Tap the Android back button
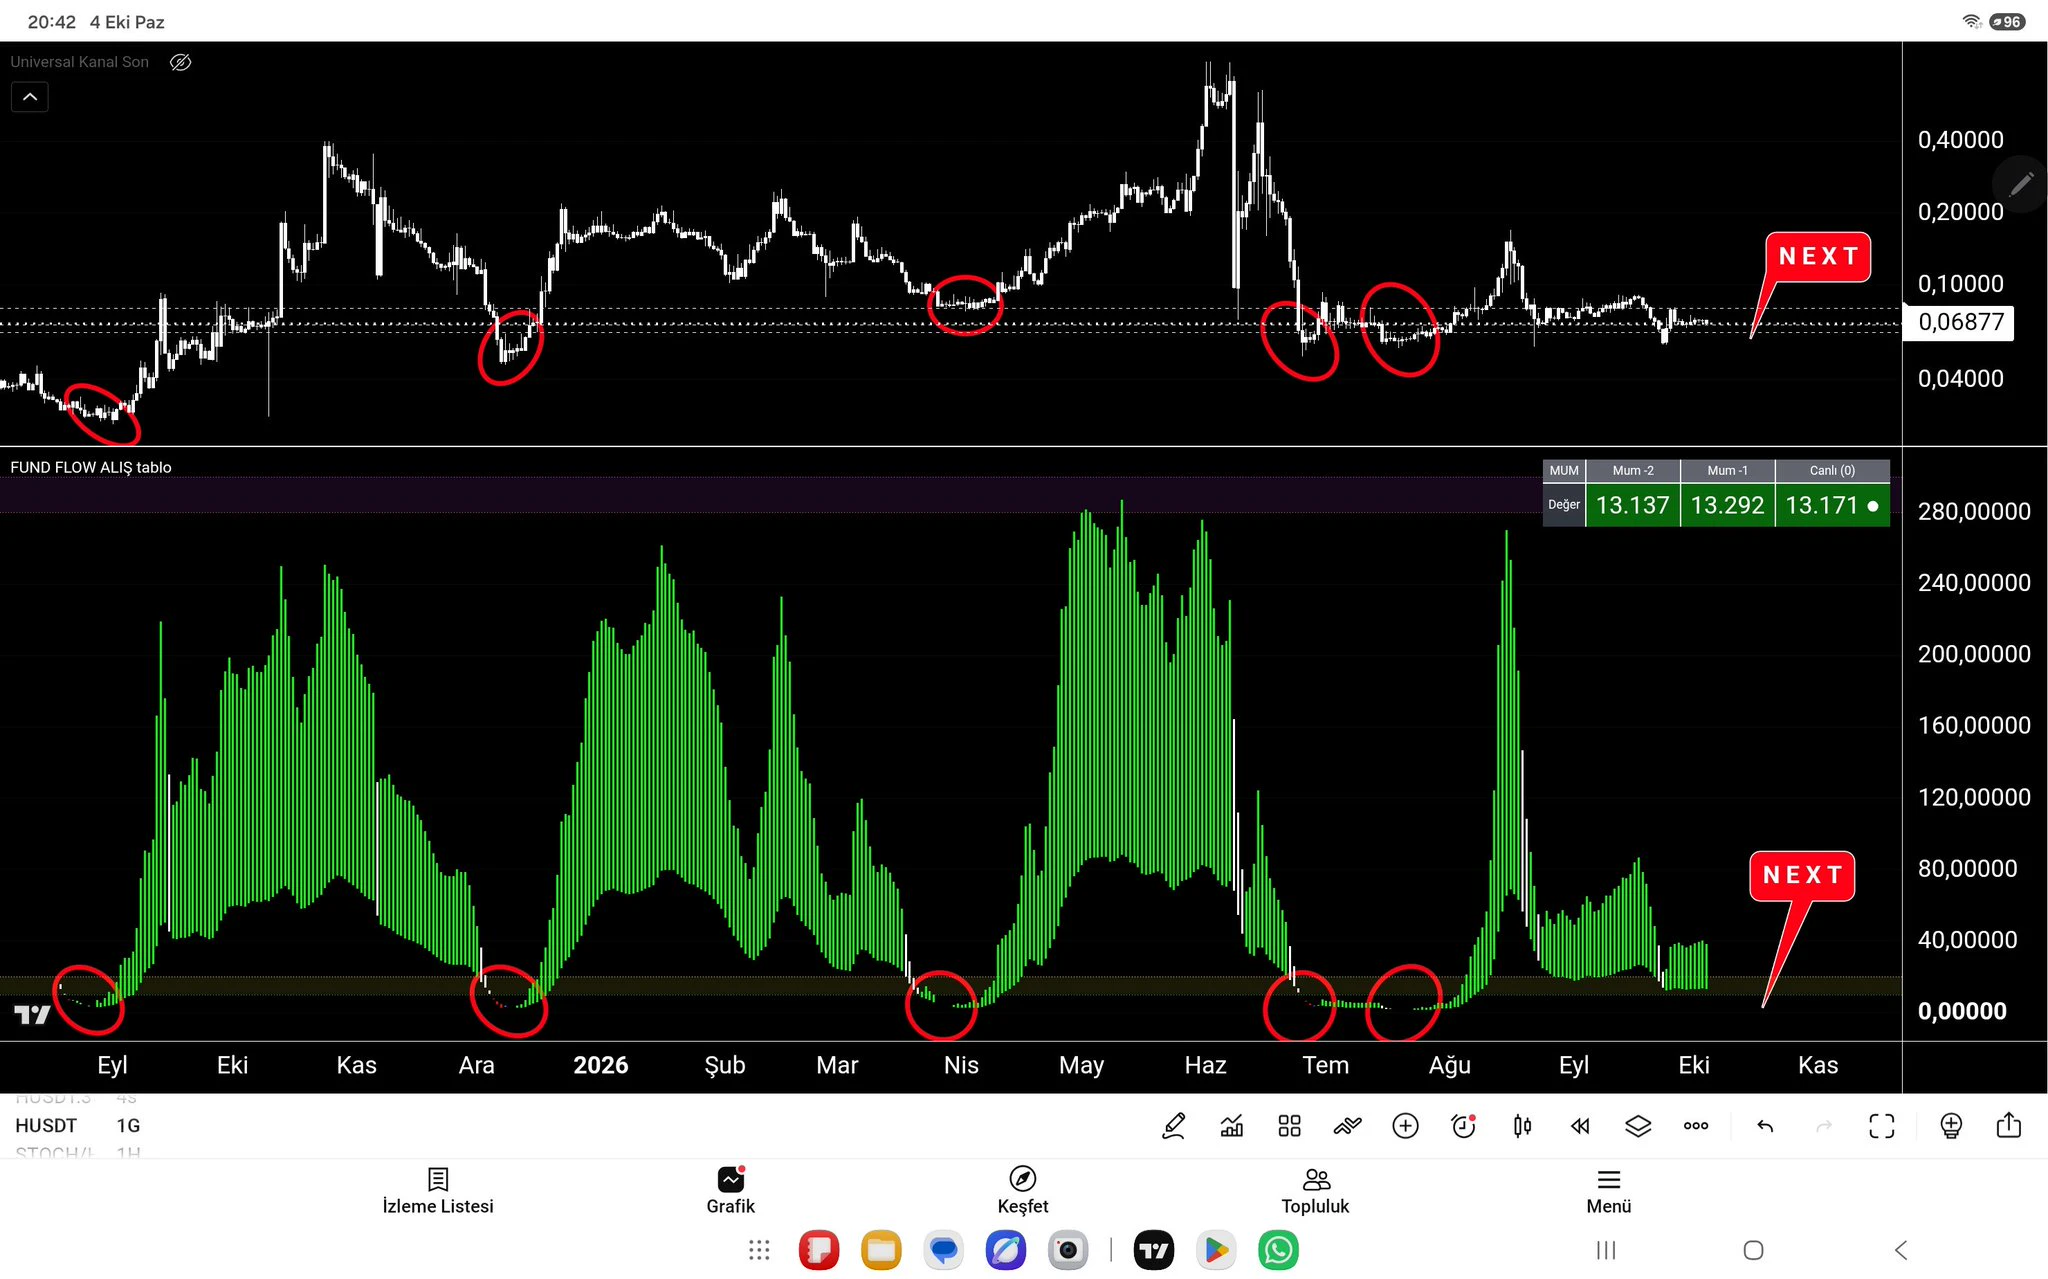 1901,1250
